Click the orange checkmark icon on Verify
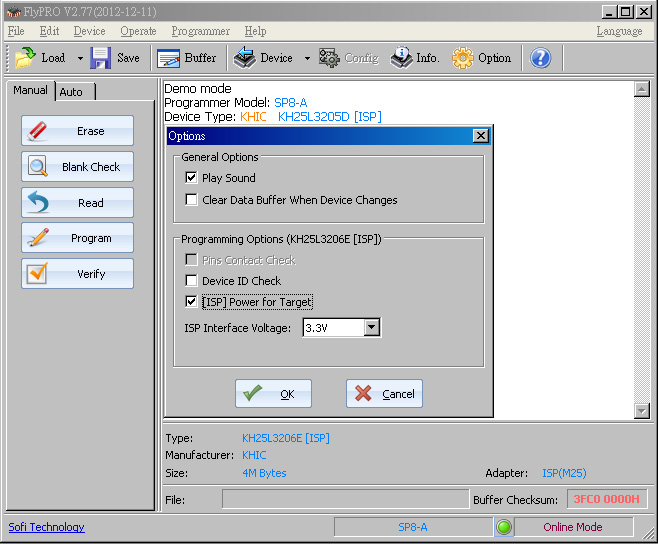The image size is (658, 544). coord(37,273)
